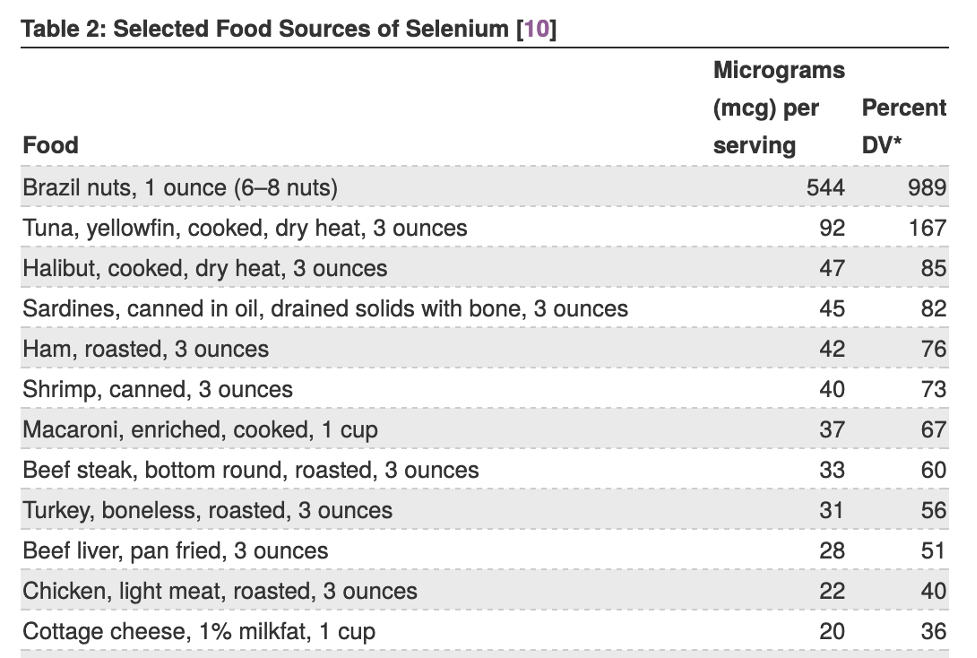The width and height of the screenshot is (977, 658).
Task: Click the Tuna, yellowfin row text
Action: (x=245, y=228)
